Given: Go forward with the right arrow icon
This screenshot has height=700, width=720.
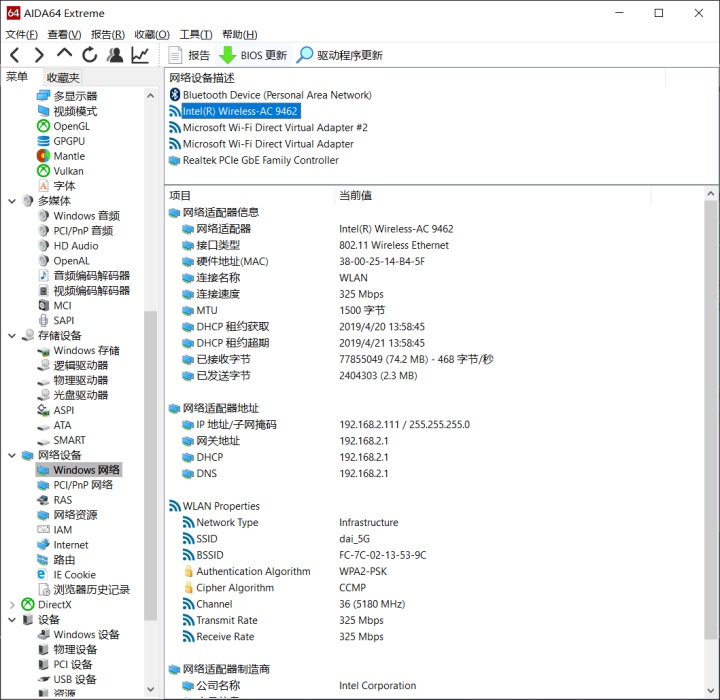Looking at the screenshot, I should [39, 56].
